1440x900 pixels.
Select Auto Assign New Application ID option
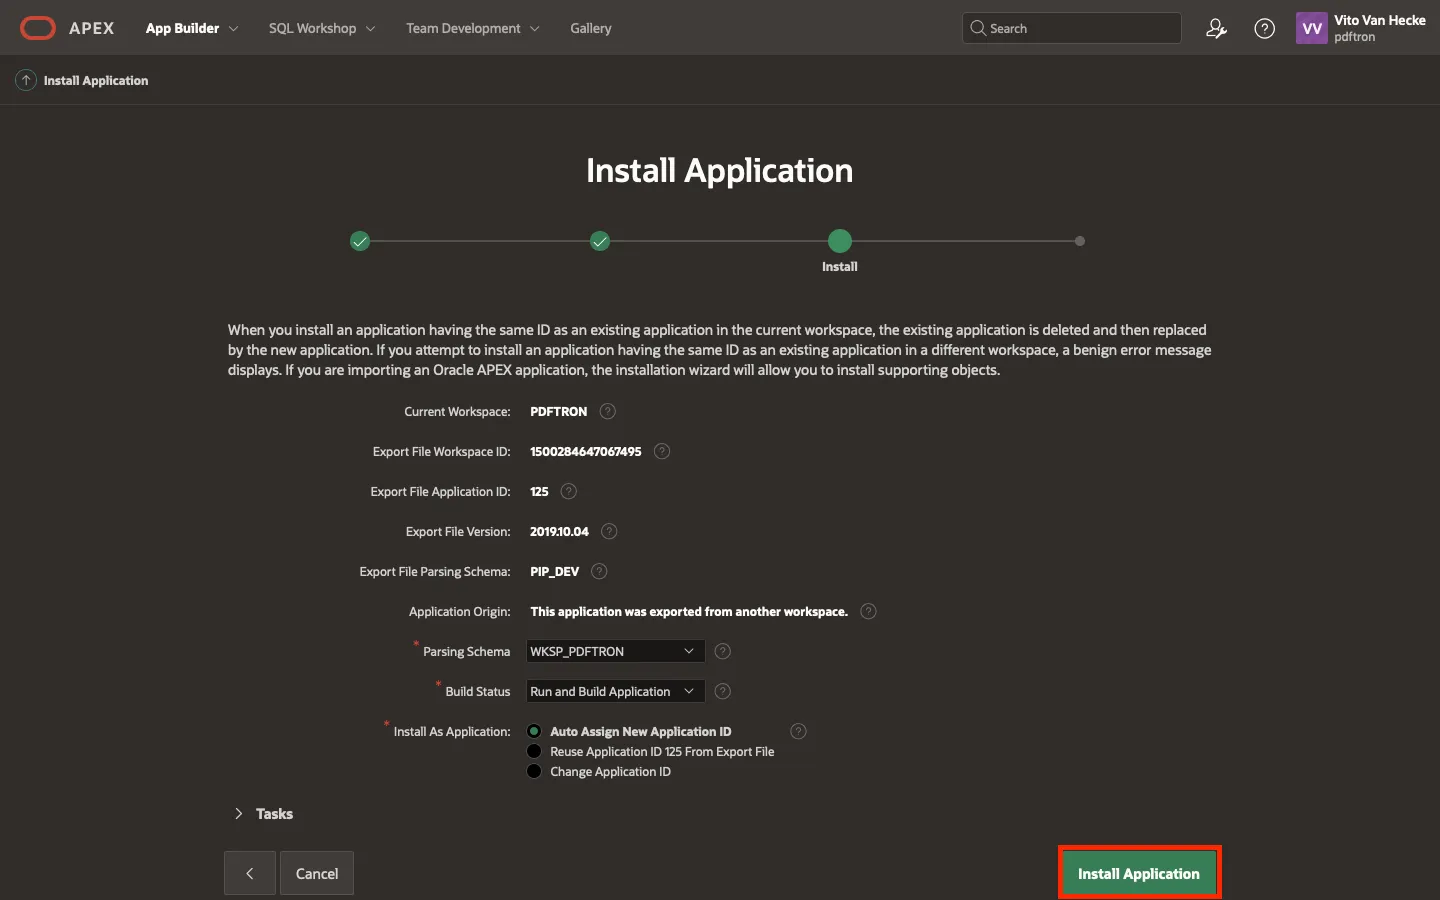pos(534,731)
